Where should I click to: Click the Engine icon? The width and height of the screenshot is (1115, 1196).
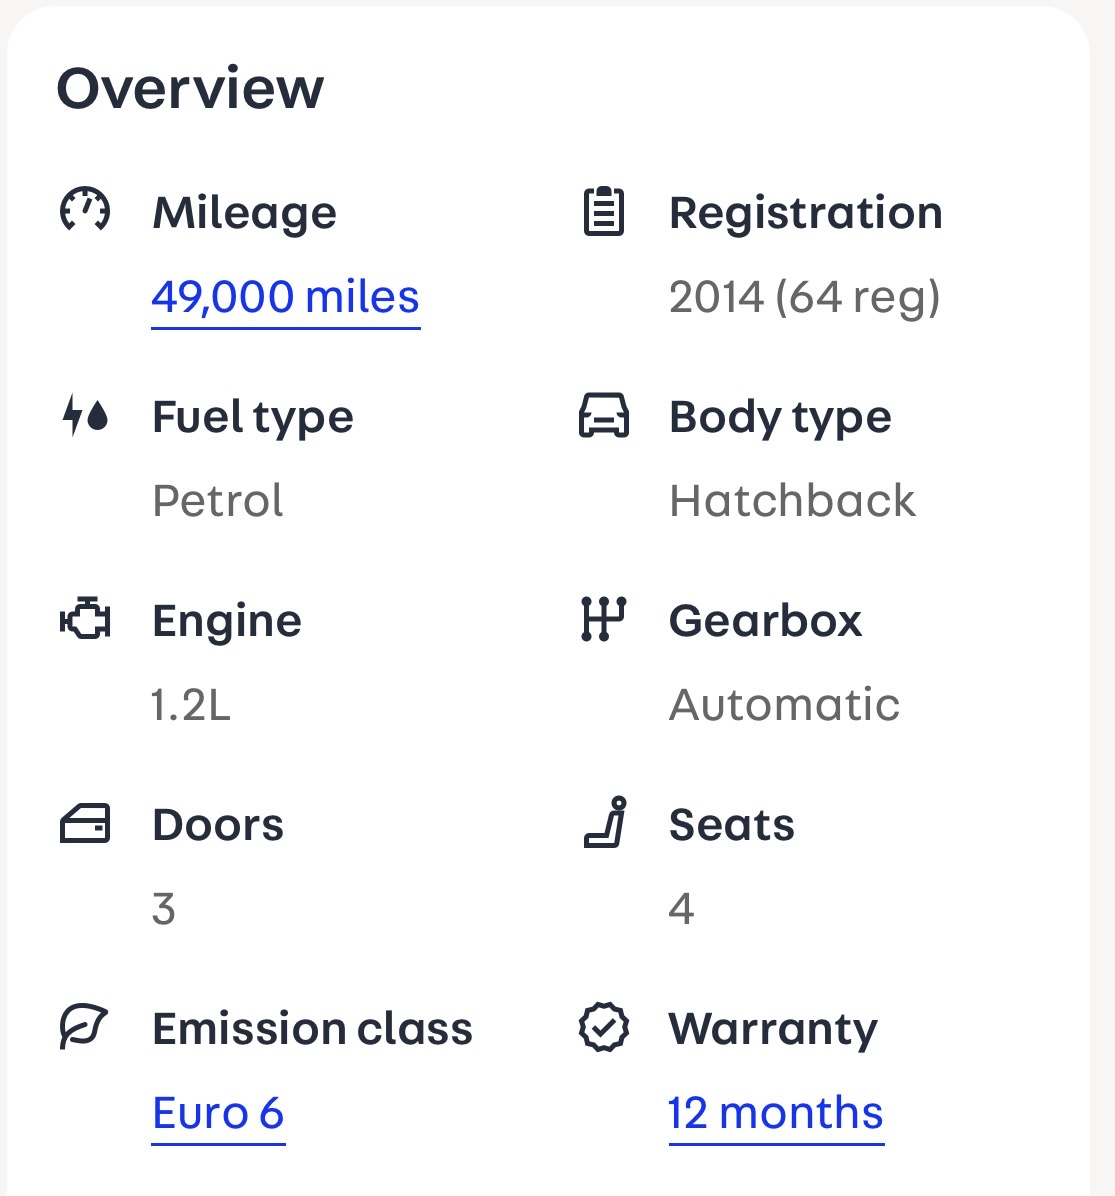point(85,619)
